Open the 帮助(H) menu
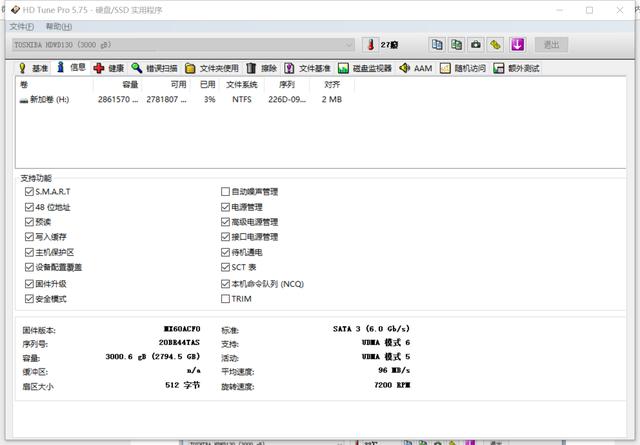This screenshot has height=445, width=640. click(x=59, y=27)
